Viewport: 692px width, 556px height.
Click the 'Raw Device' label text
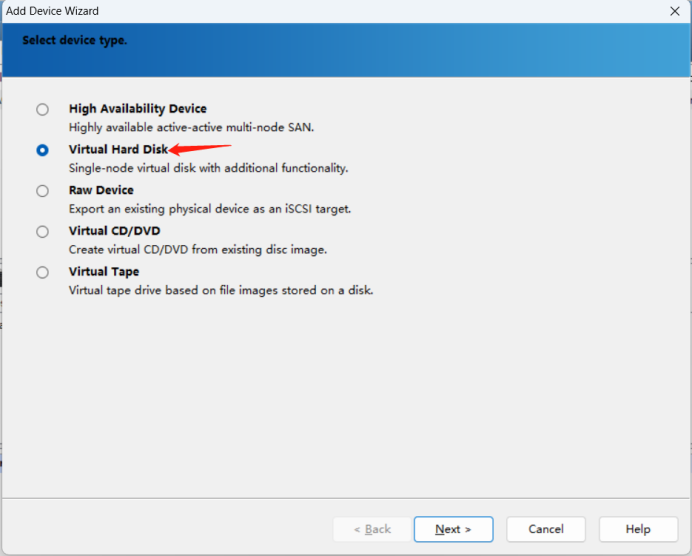click(101, 190)
